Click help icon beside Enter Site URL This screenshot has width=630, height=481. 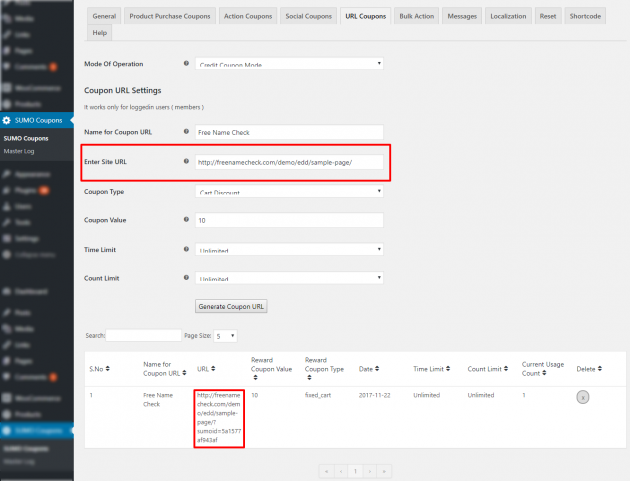[x=186, y=161]
